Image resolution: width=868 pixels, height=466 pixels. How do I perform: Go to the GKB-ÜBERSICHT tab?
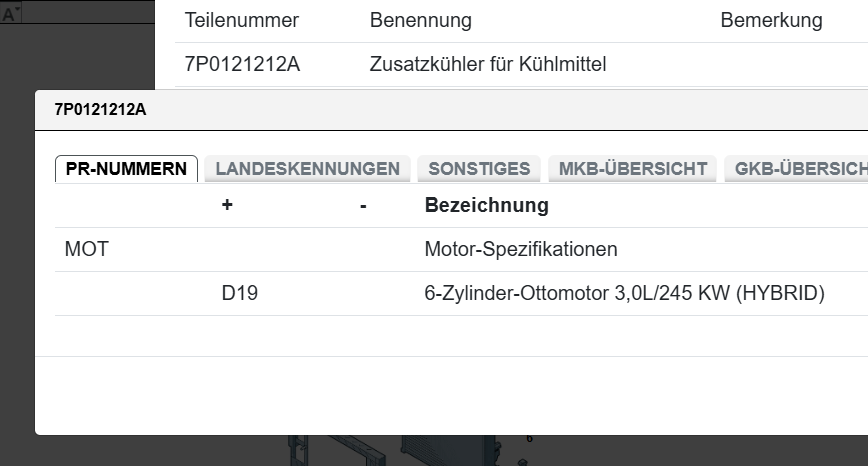[800, 169]
